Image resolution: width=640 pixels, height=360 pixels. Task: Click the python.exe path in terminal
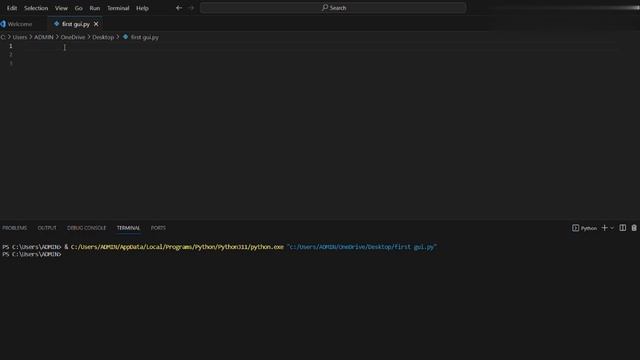click(177, 247)
